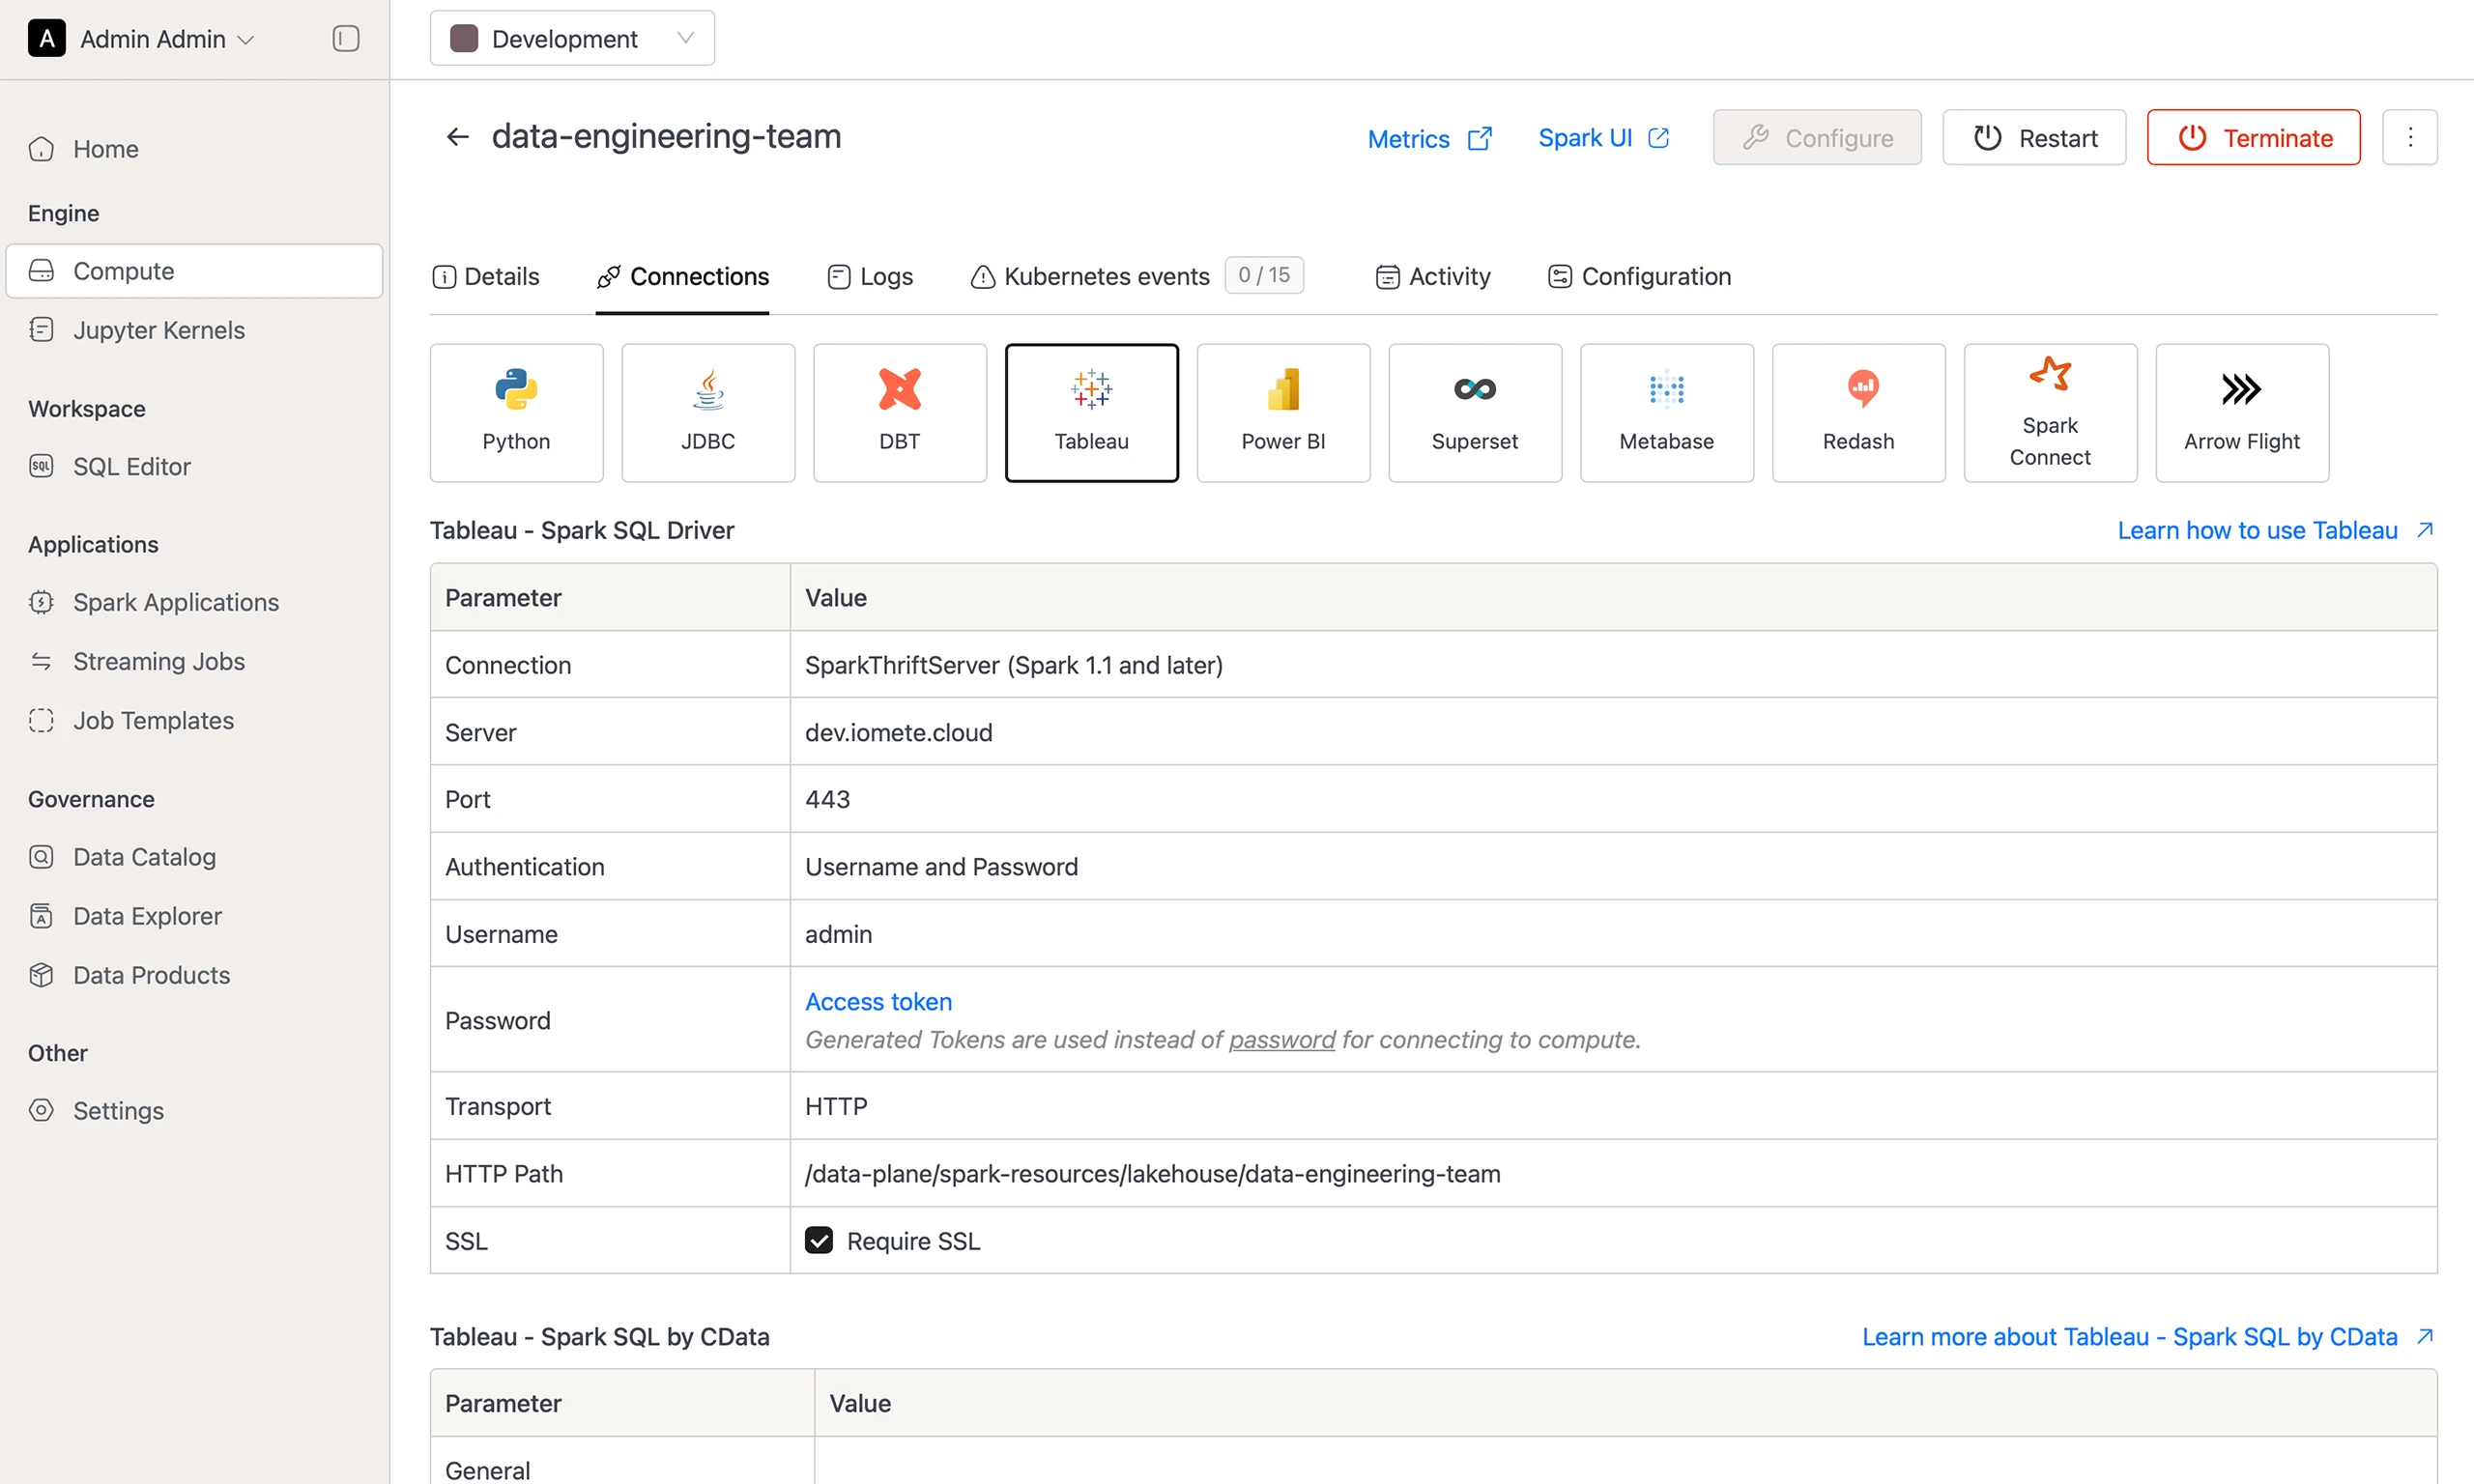
Task: Switch to the Details tab
Action: coord(486,276)
